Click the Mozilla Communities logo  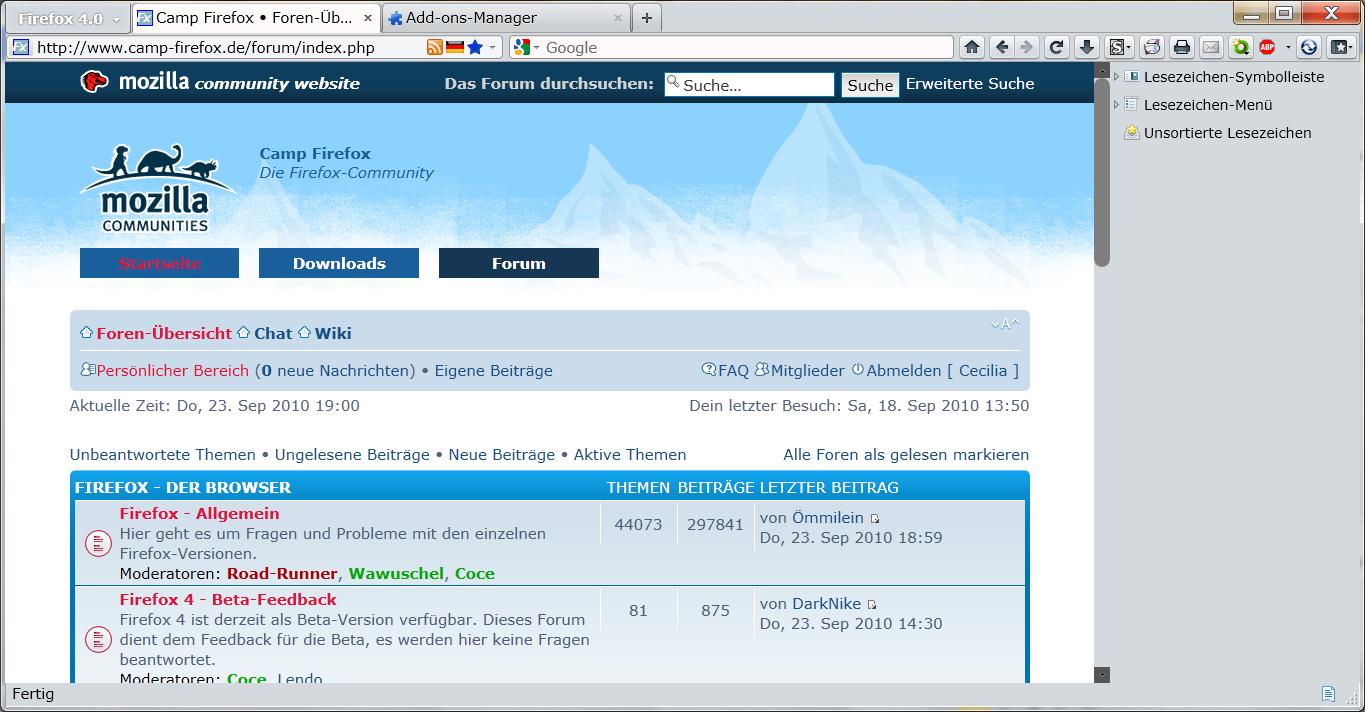point(156,189)
